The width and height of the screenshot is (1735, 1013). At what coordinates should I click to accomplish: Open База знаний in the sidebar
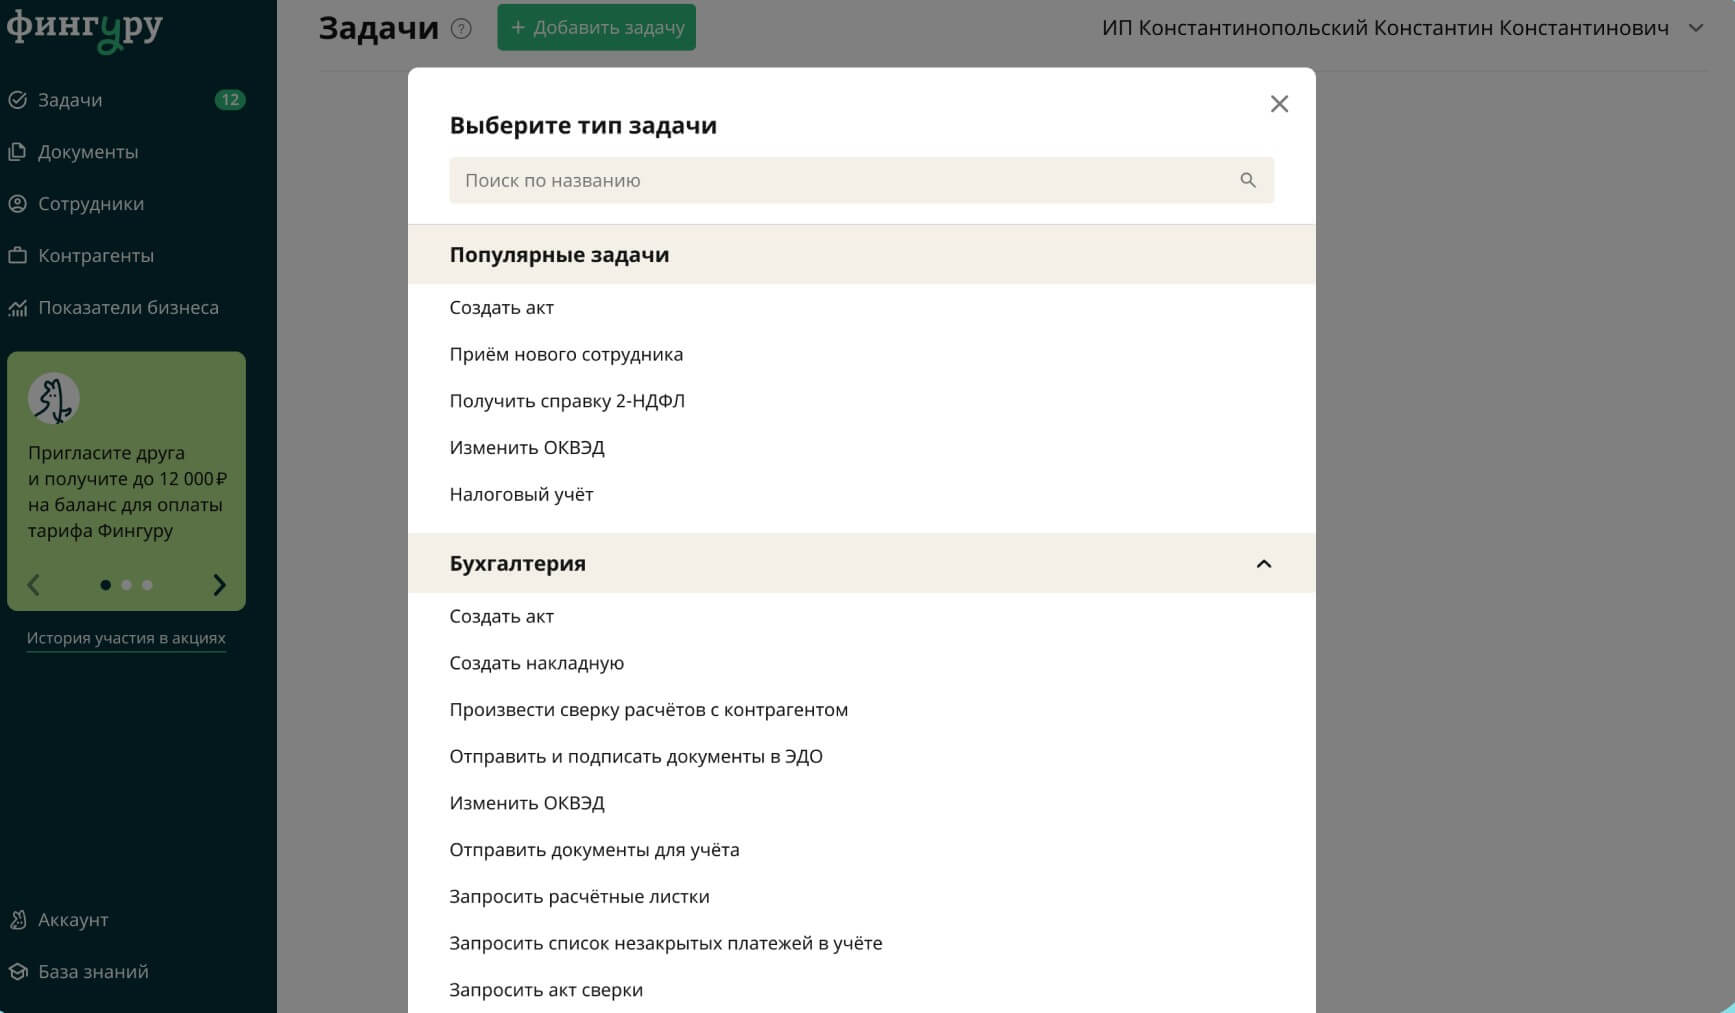point(93,971)
